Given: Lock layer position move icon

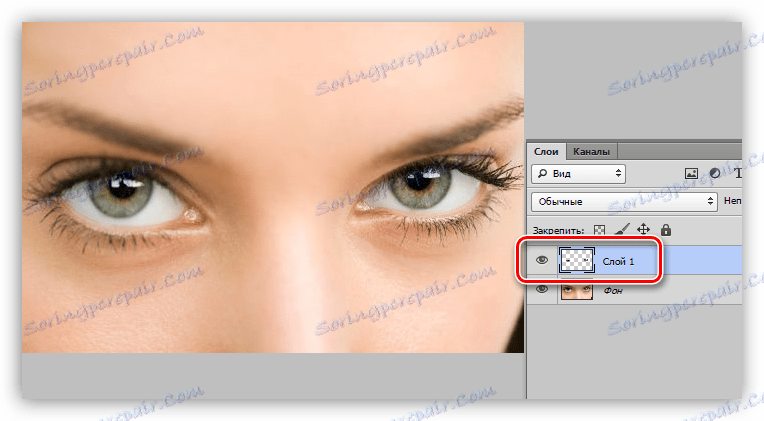Looking at the screenshot, I should click(x=644, y=230).
